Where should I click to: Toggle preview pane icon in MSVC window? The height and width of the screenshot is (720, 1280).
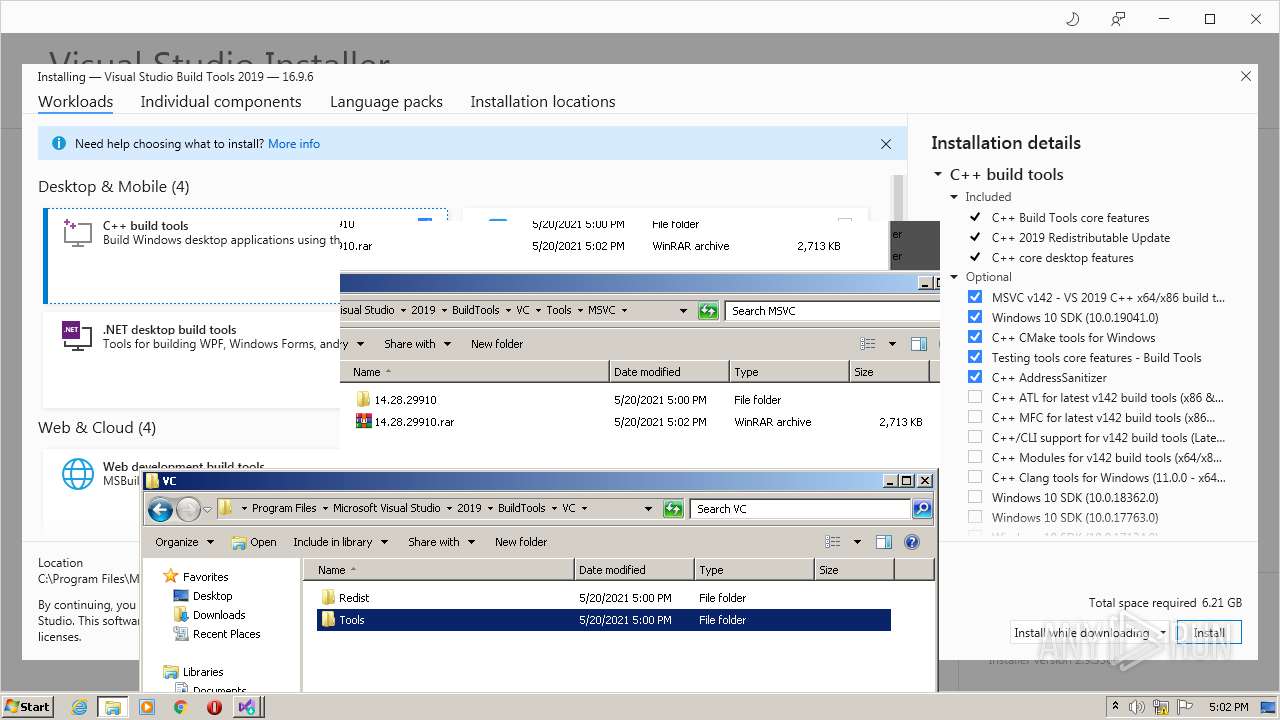[x=919, y=344]
